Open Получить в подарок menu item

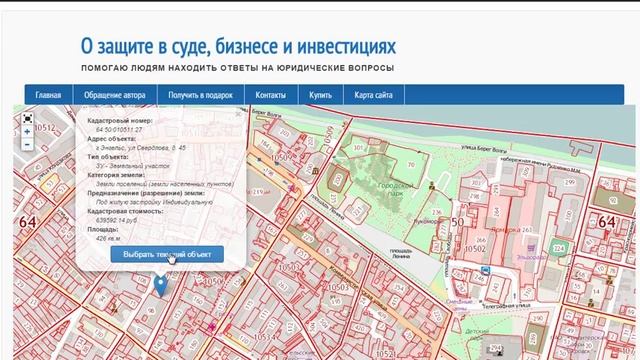(200, 95)
